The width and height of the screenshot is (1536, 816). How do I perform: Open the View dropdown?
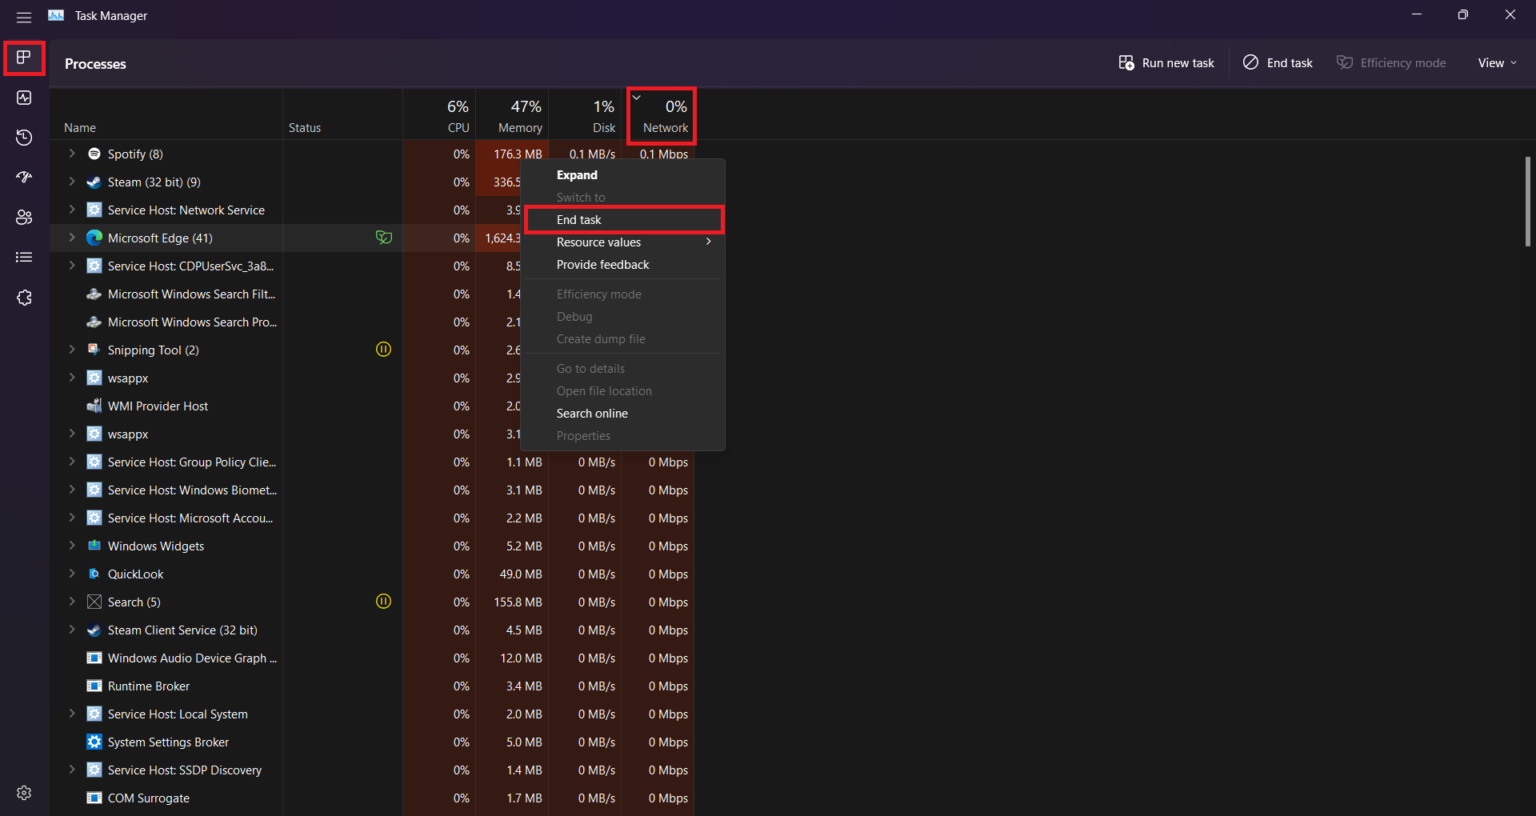[1496, 62]
